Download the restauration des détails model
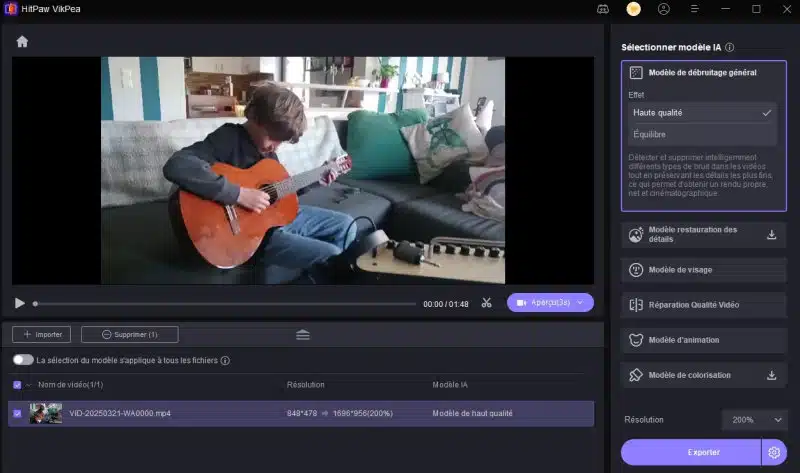This screenshot has height=473, width=800. (x=771, y=235)
